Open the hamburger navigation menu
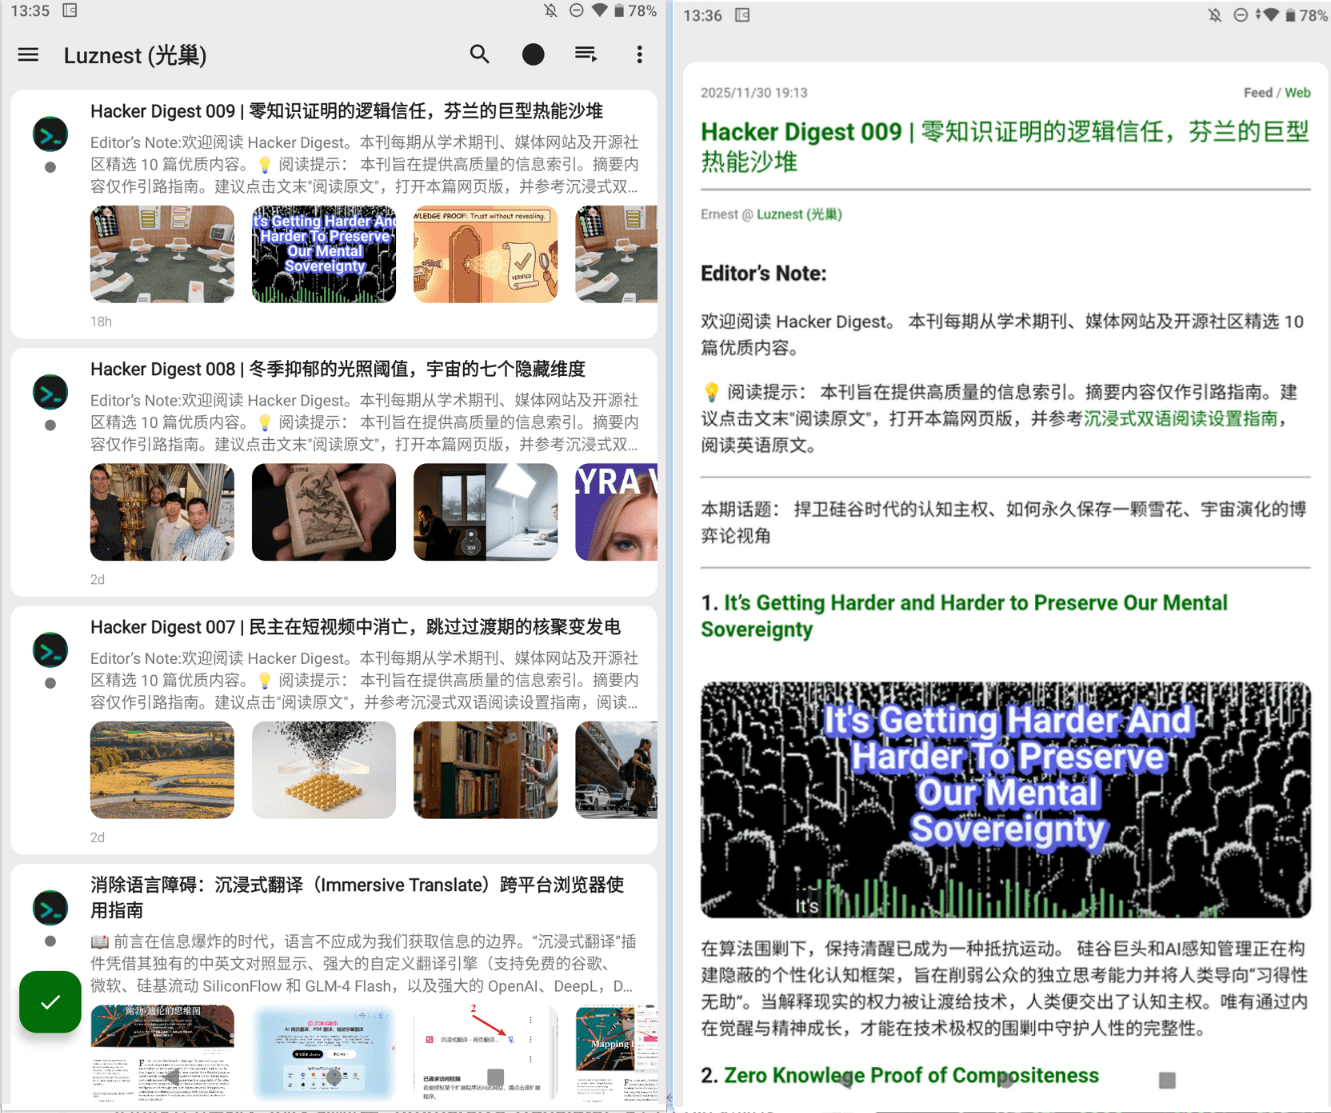Image resolution: width=1331 pixels, height=1113 pixels. tap(28, 55)
